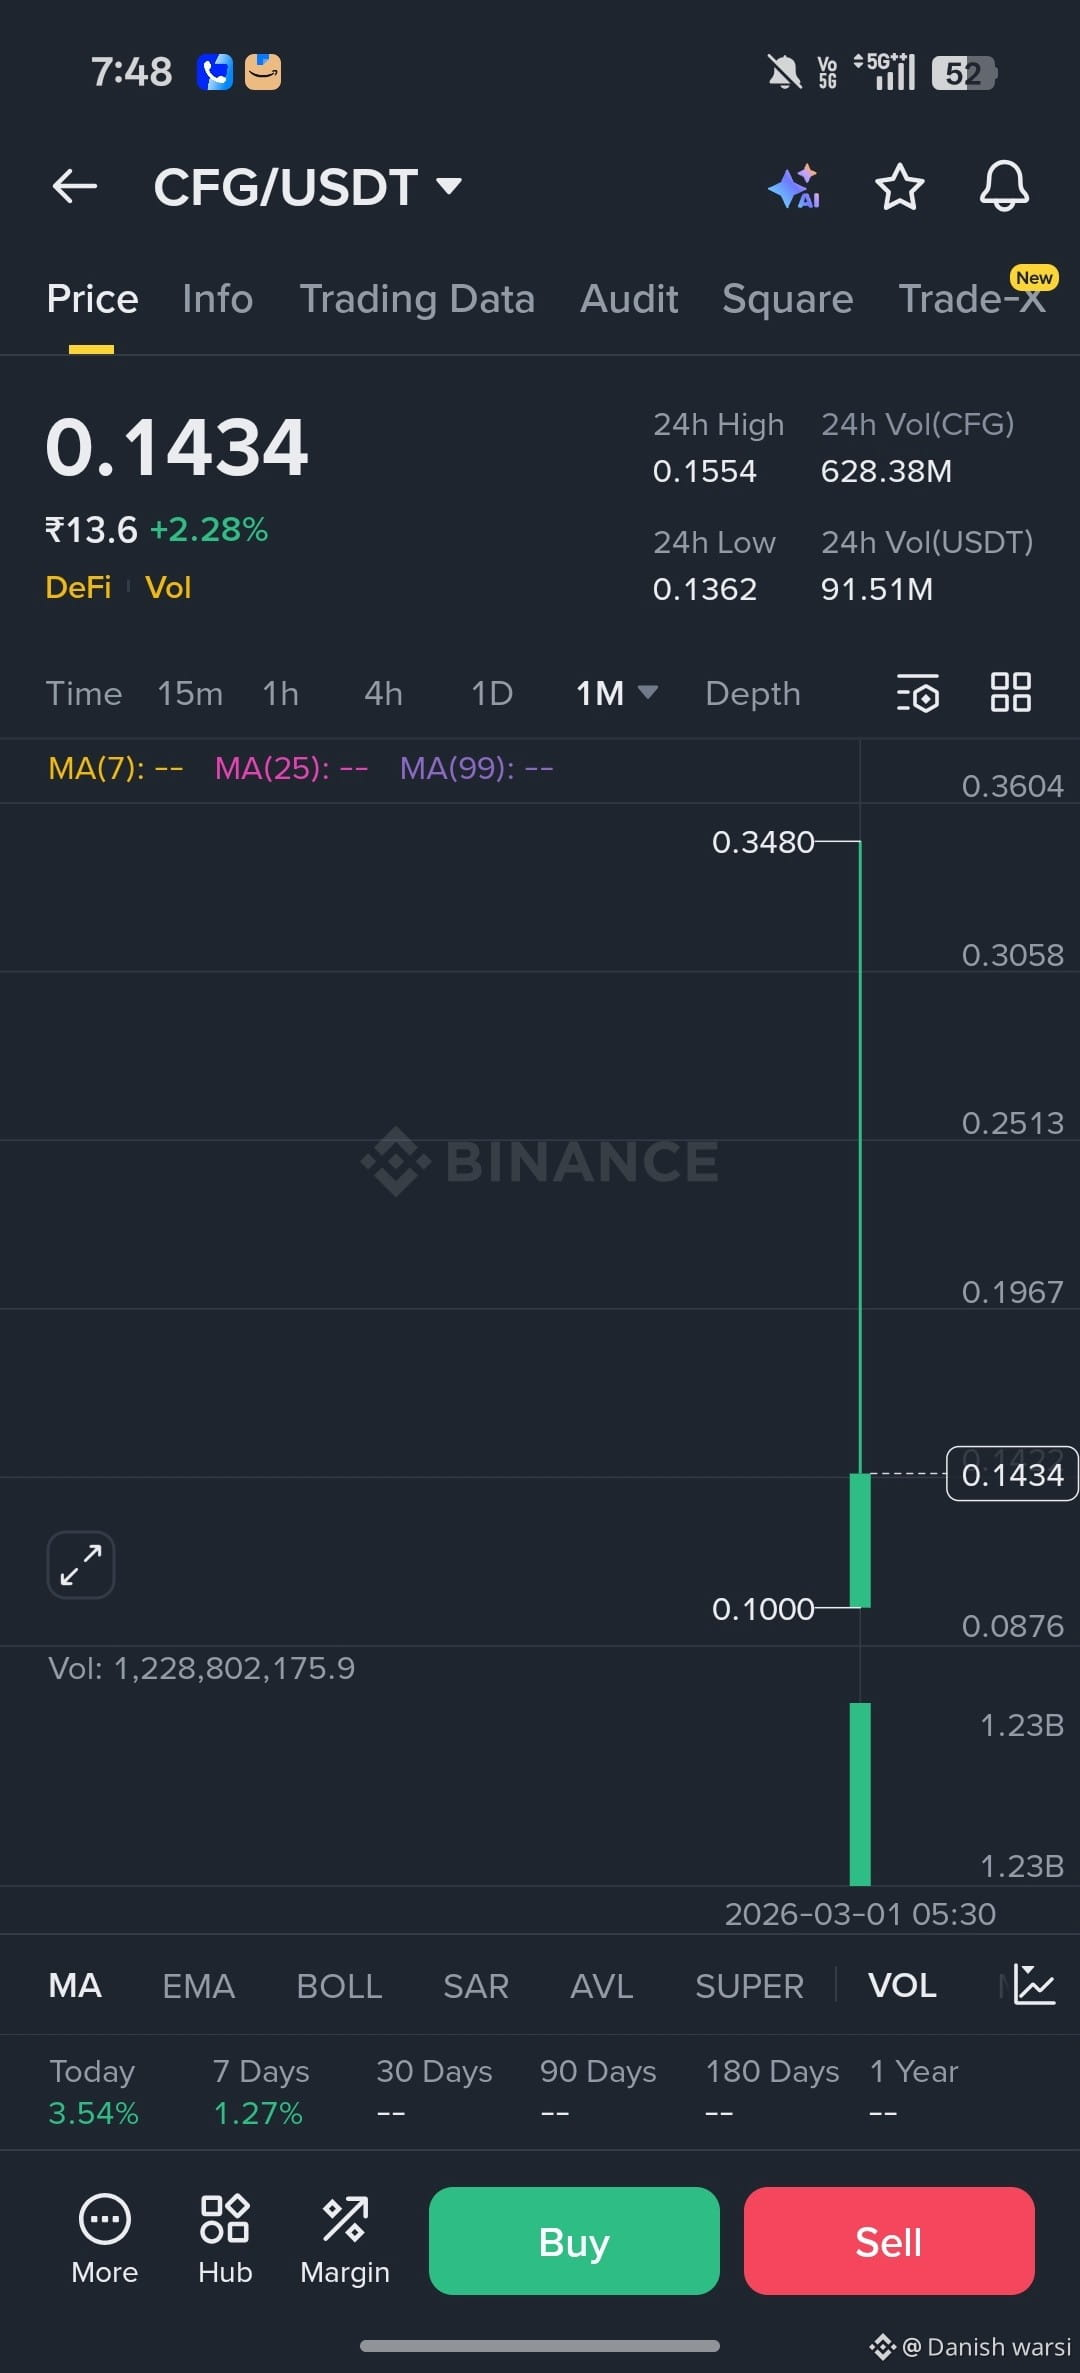The width and height of the screenshot is (1080, 2373).
Task: Open the AI sparkle assistant icon
Action: point(795,187)
